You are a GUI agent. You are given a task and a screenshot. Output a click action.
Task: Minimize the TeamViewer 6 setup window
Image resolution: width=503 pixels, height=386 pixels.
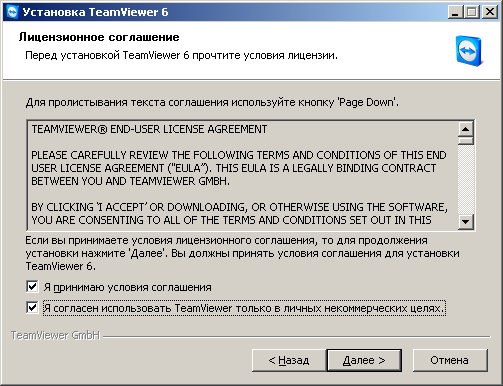[455, 13]
